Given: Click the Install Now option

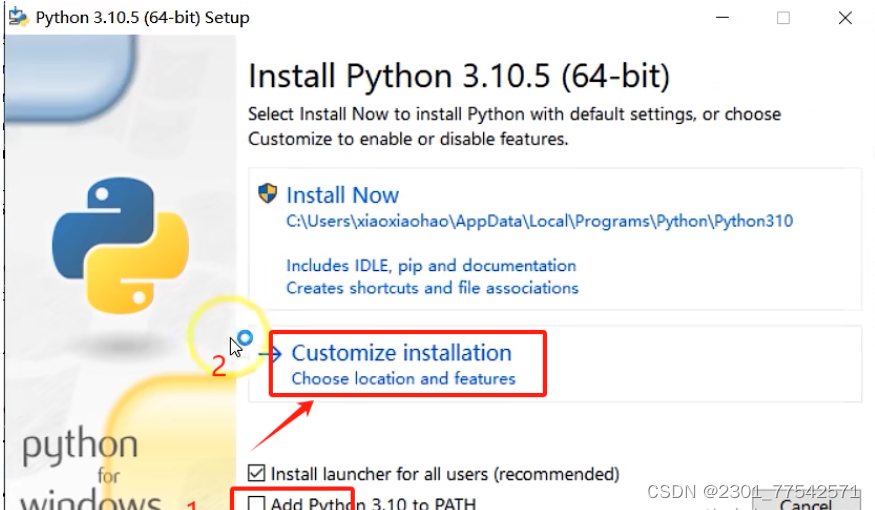Looking at the screenshot, I should pyautogui.click(x=555, y=239).
